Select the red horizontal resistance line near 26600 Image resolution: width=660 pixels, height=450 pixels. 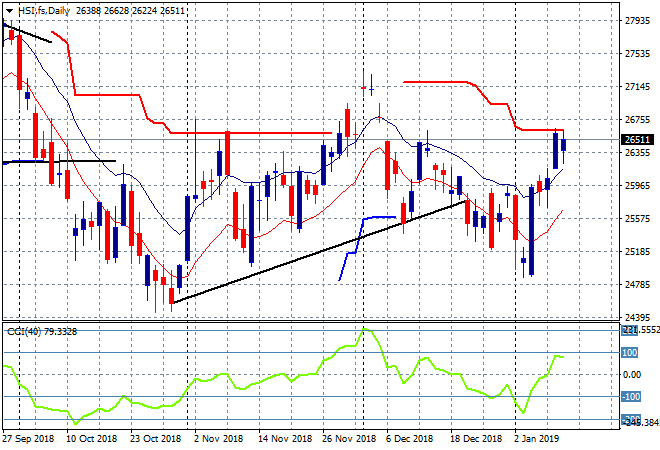click(x=251, y=133)
